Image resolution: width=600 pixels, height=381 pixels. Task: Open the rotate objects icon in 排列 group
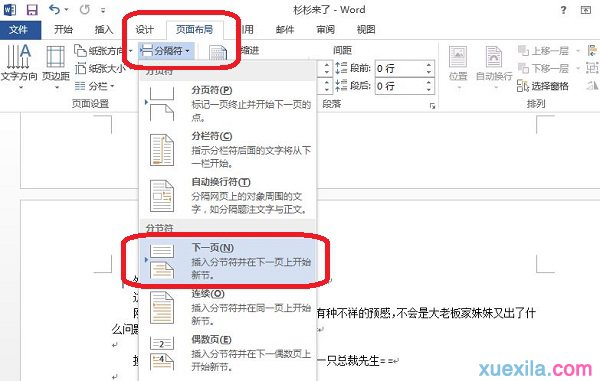(592, 86)
